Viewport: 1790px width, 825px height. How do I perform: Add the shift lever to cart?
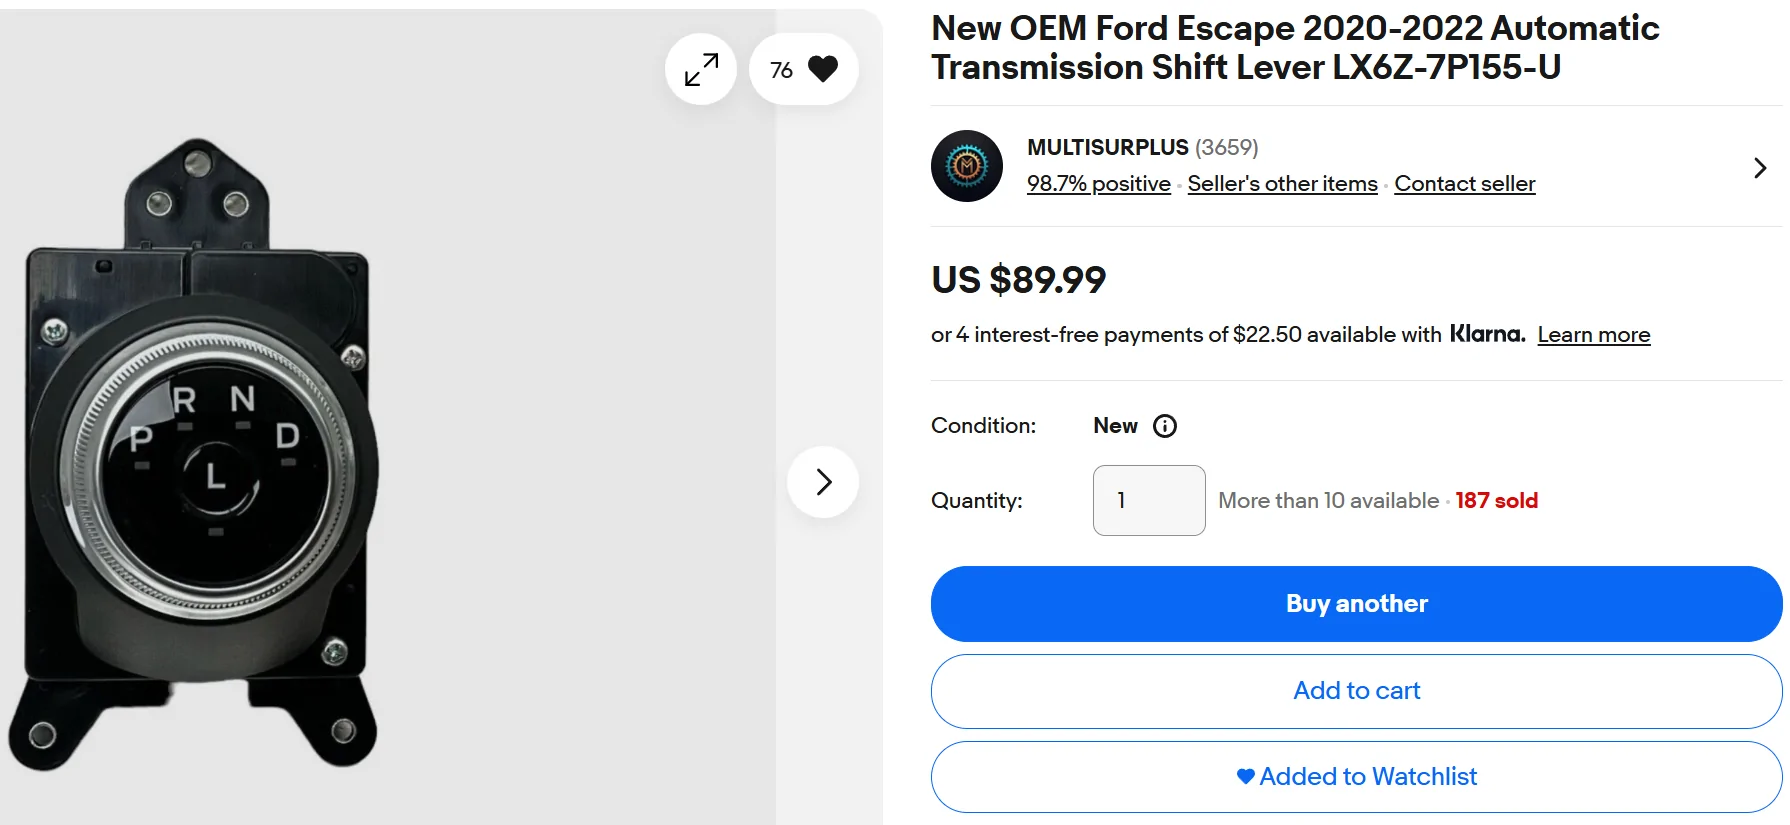click(x=1356, y=691)
